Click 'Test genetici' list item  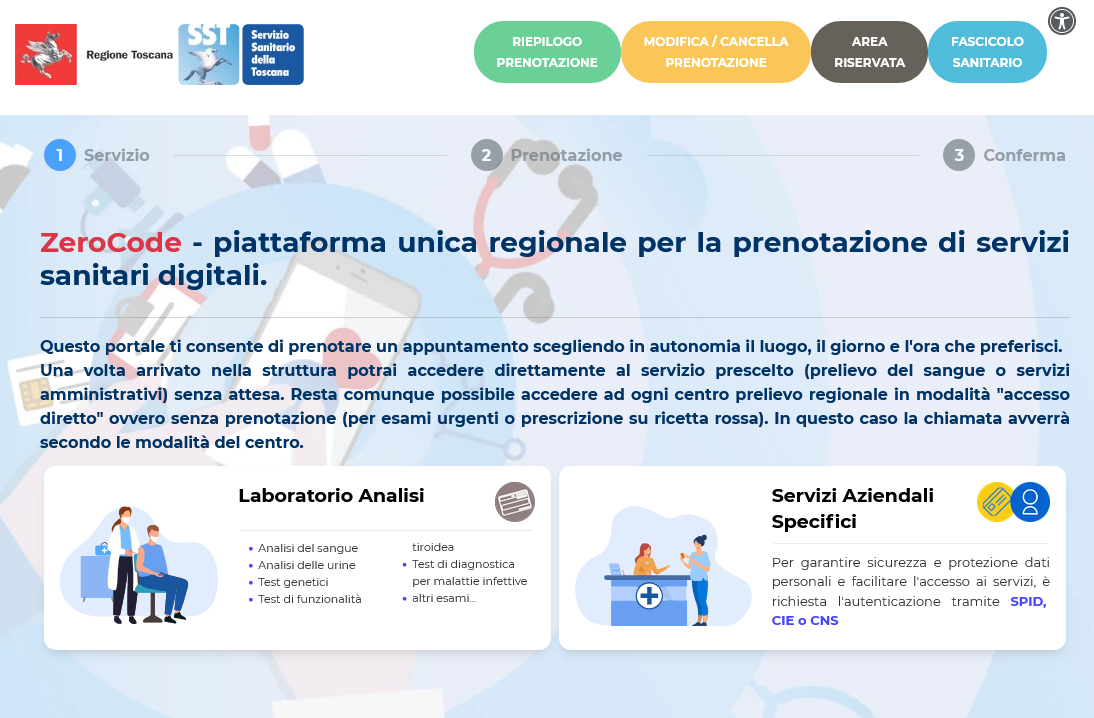[293, 582]
